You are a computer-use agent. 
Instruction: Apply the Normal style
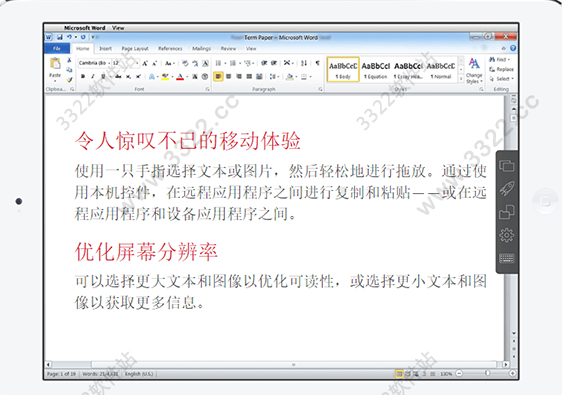pyautogui.click(x=441, y=70)
